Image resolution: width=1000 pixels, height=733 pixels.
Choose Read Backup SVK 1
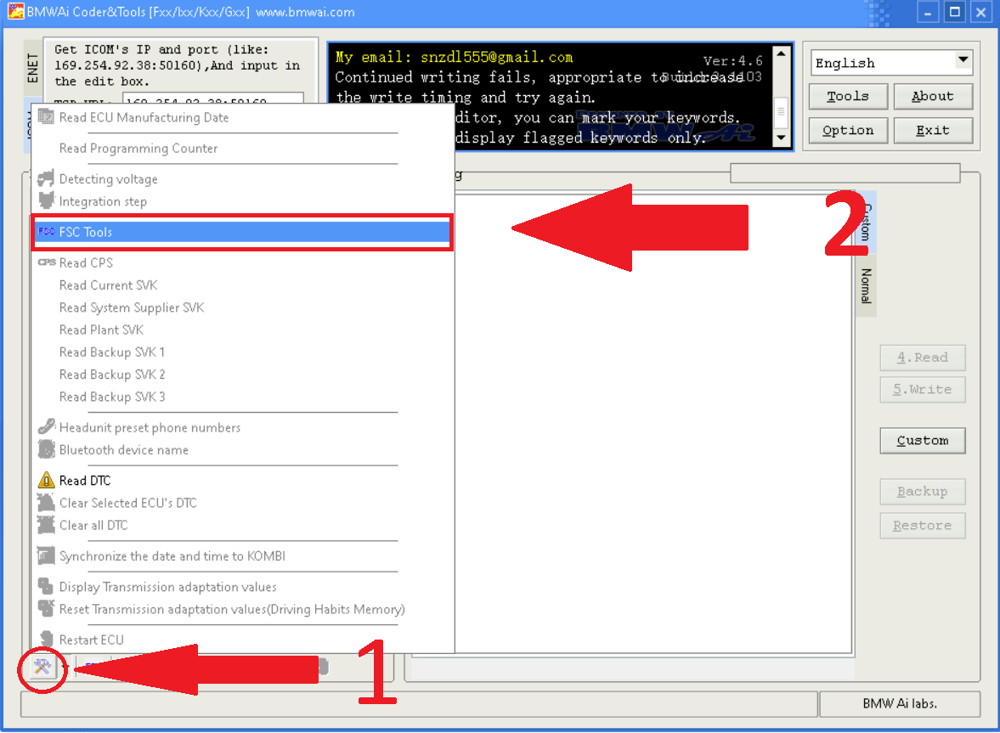pyautogui.click(x=112, y=352)
